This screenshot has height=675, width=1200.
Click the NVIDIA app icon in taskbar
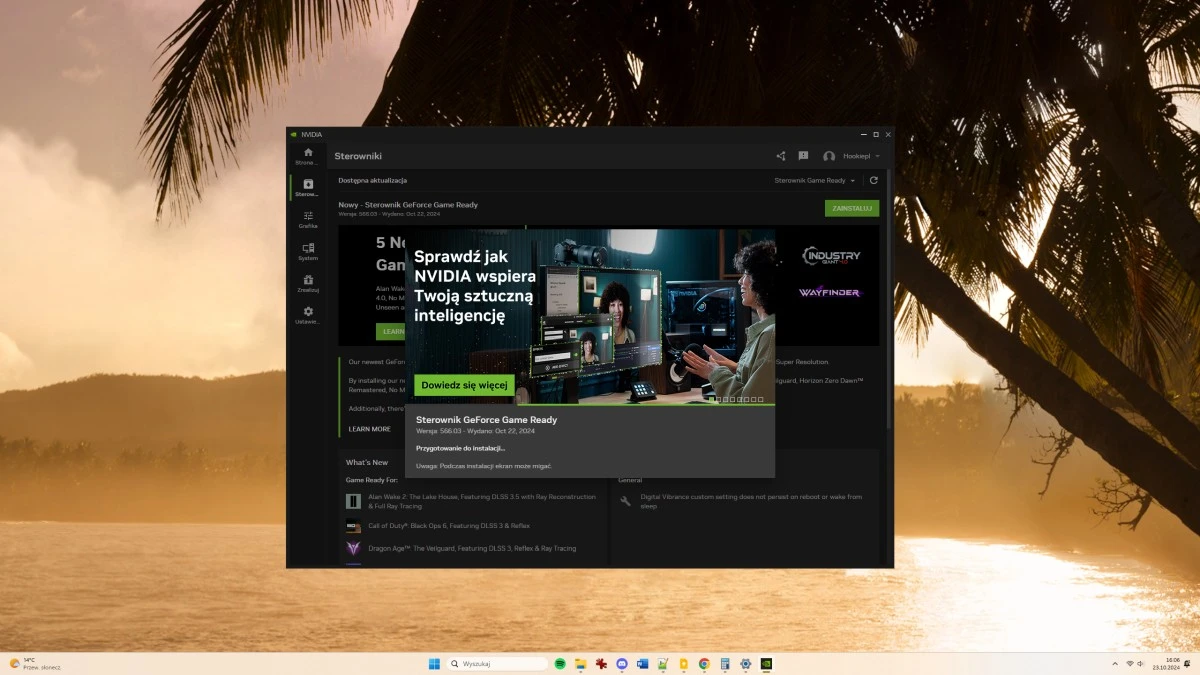(x=767, y=663)
